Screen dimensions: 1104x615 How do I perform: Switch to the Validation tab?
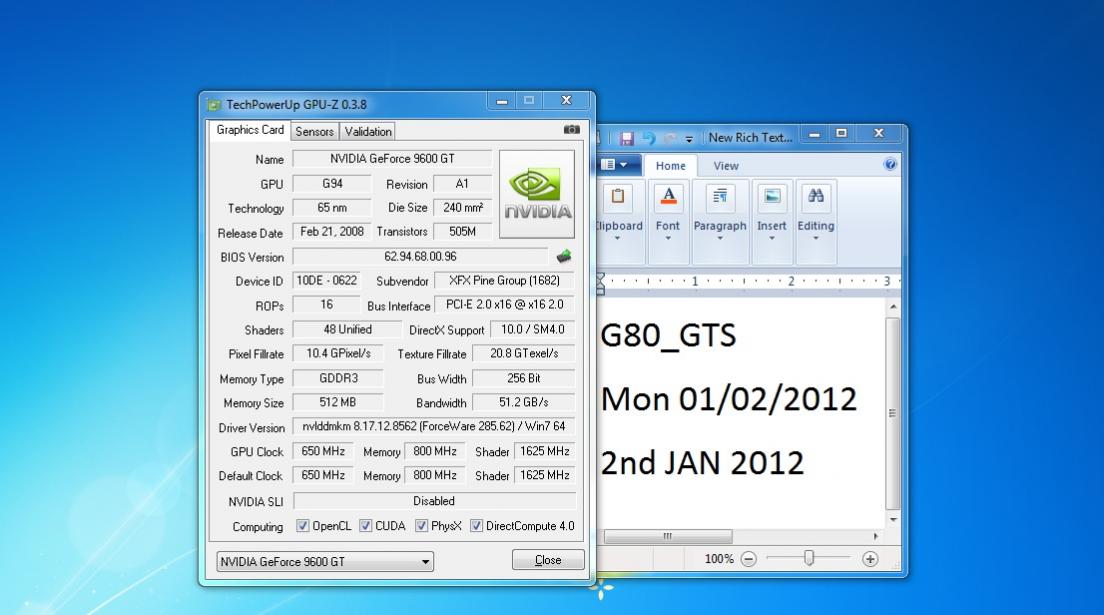(x=368, y=131)
